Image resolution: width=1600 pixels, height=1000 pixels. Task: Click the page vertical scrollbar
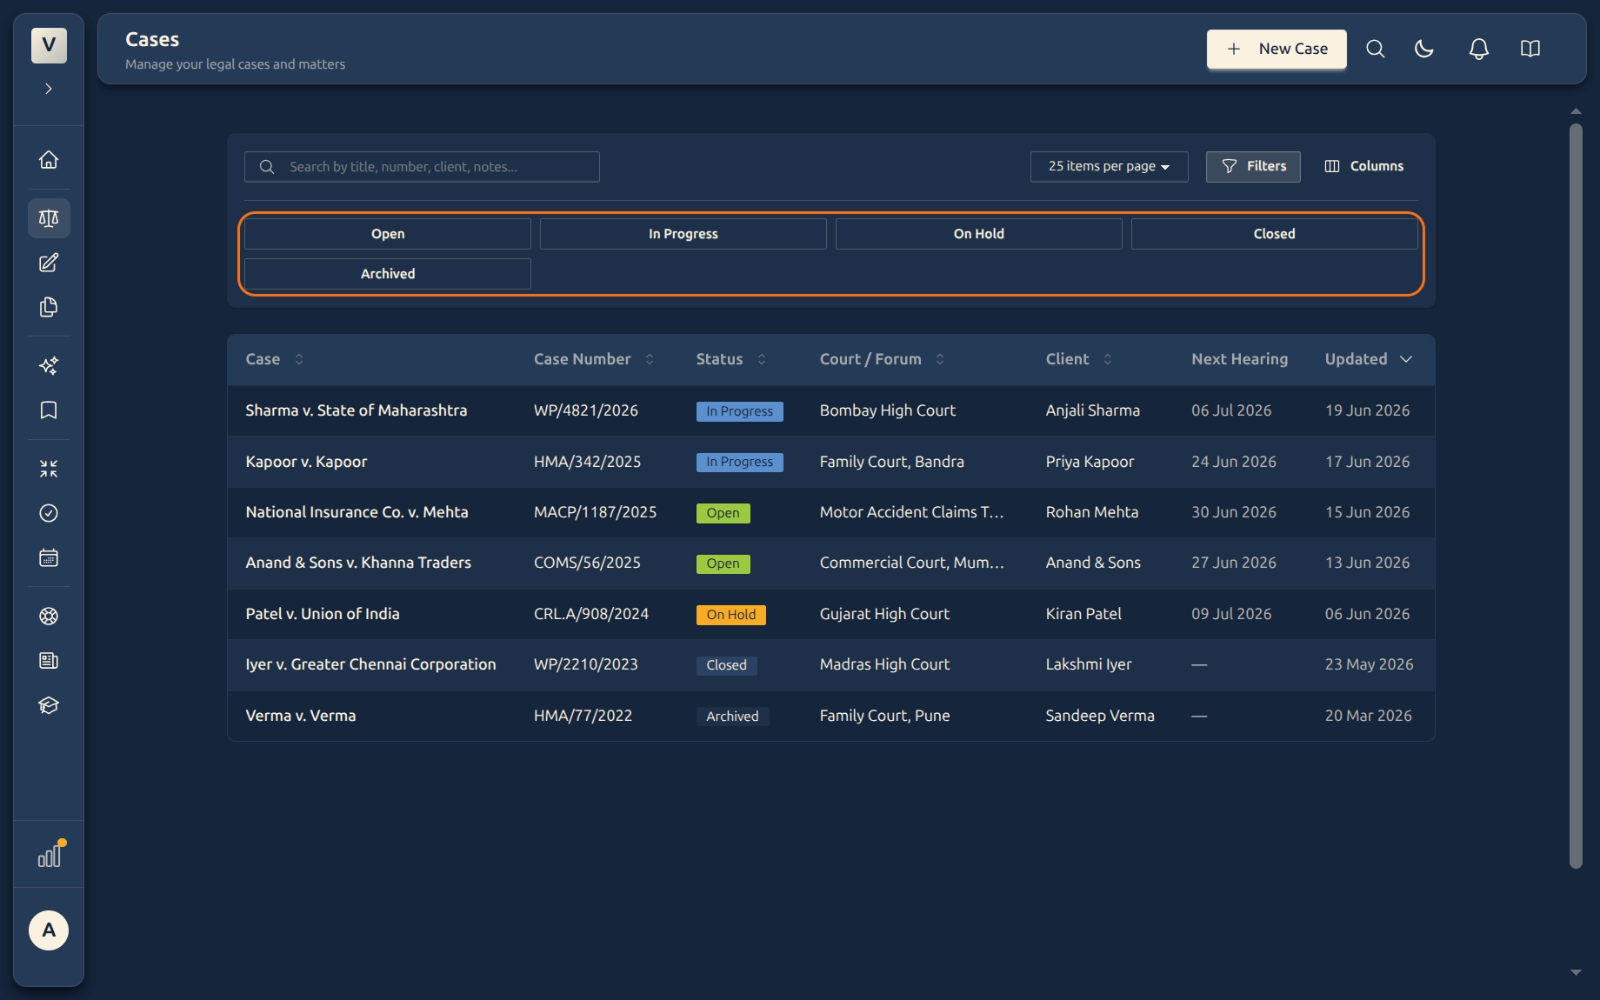(x=1576, y=495)
